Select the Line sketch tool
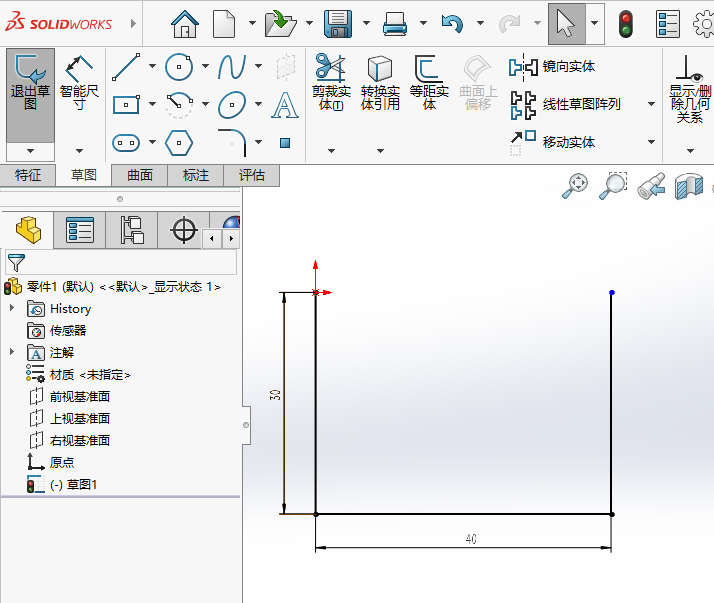714x603 pixels. point(126,67)
